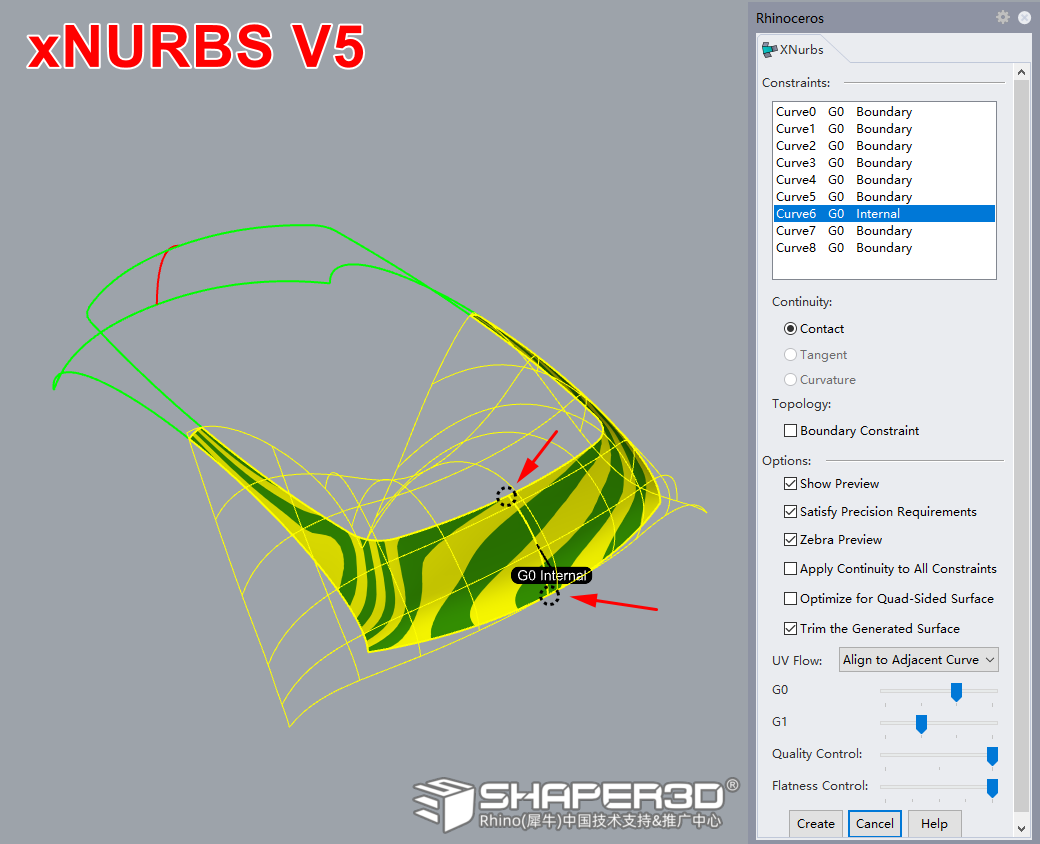The width and height of the screenshot is (1040, 844).
Task: Click the xNurbs cube icon on the panel tab
Action: point(770,47)
